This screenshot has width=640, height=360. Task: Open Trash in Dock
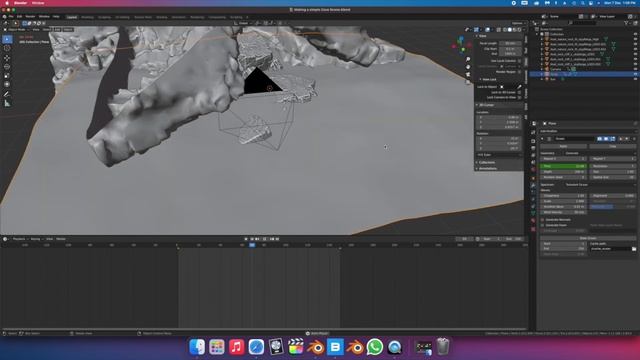coord(443,347)
